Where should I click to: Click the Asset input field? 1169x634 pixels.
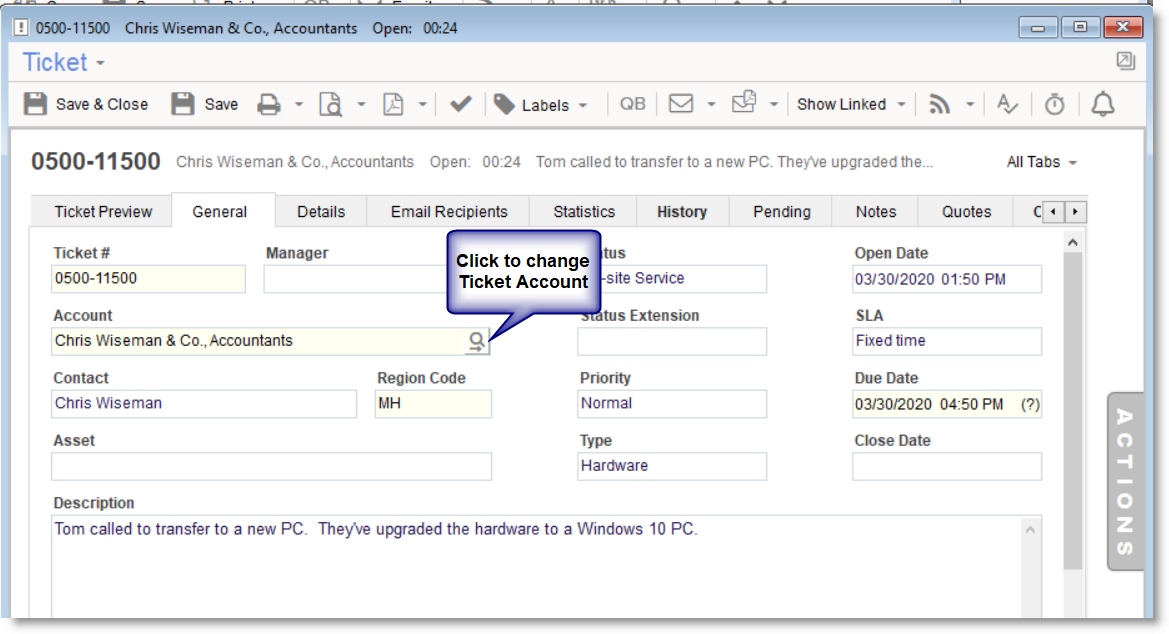271,467
